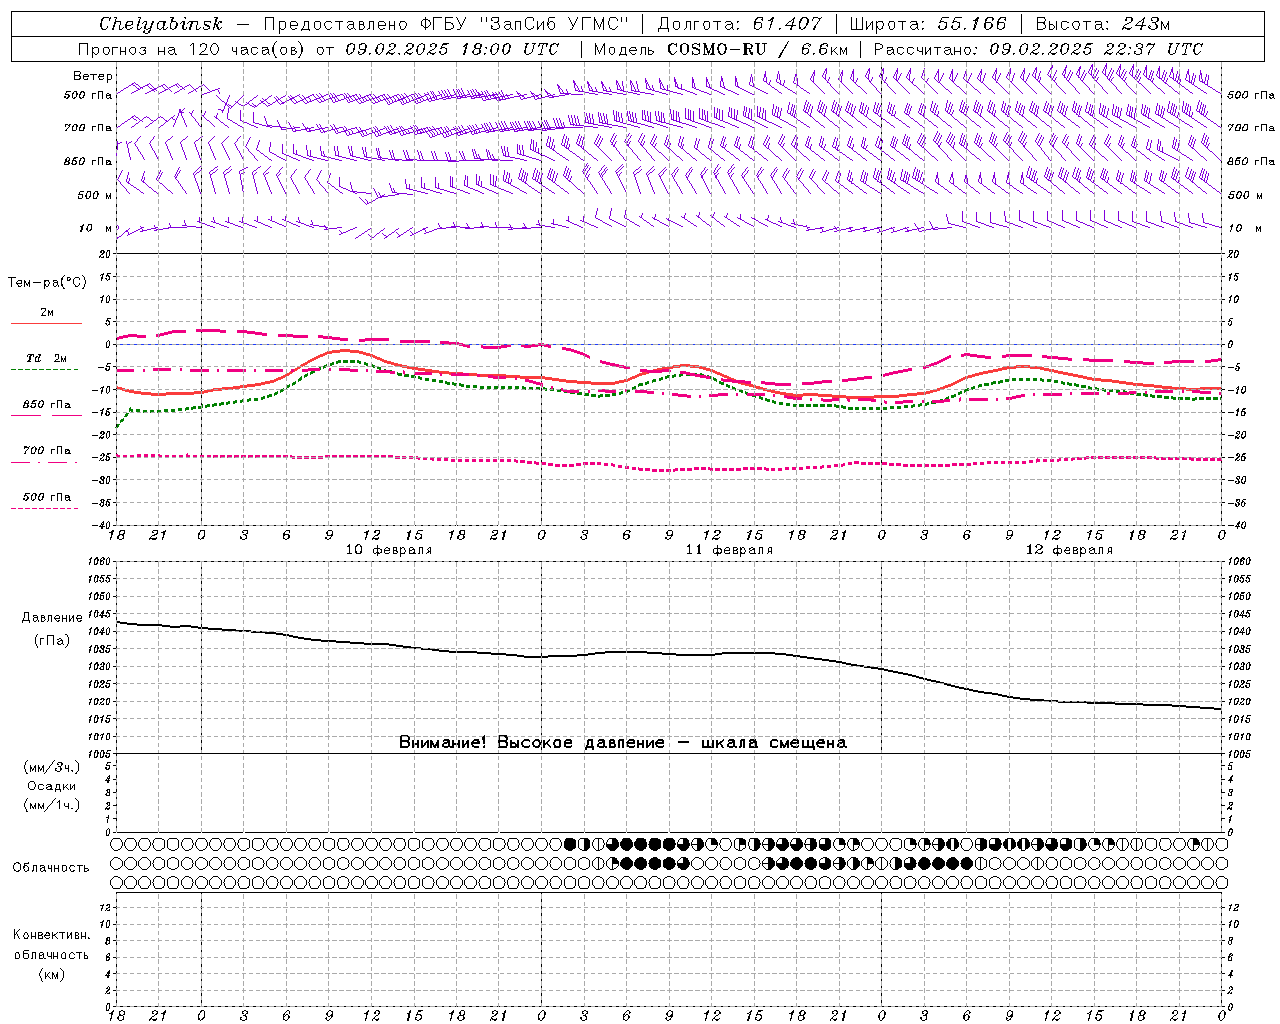The height and width of the screenshot is (1024, 1280).
Task: Click the Chelyabinsk station title
Action: [160, 24]
